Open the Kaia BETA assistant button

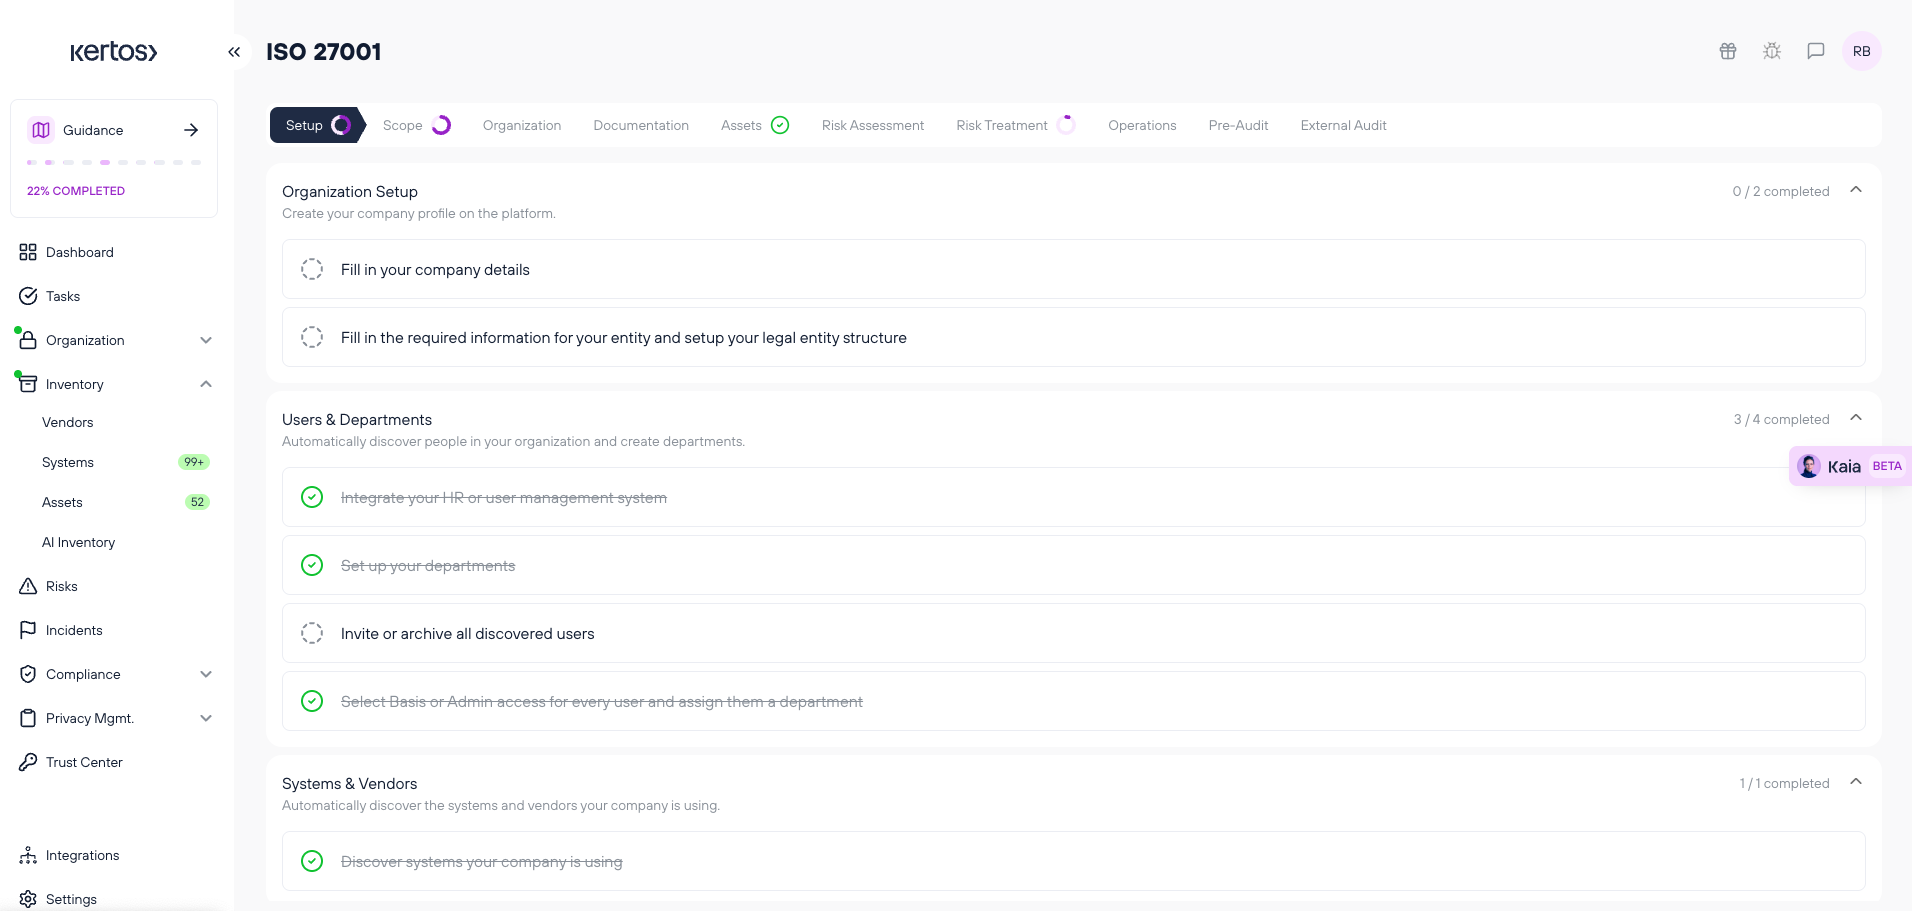[x=1850, y=466]
